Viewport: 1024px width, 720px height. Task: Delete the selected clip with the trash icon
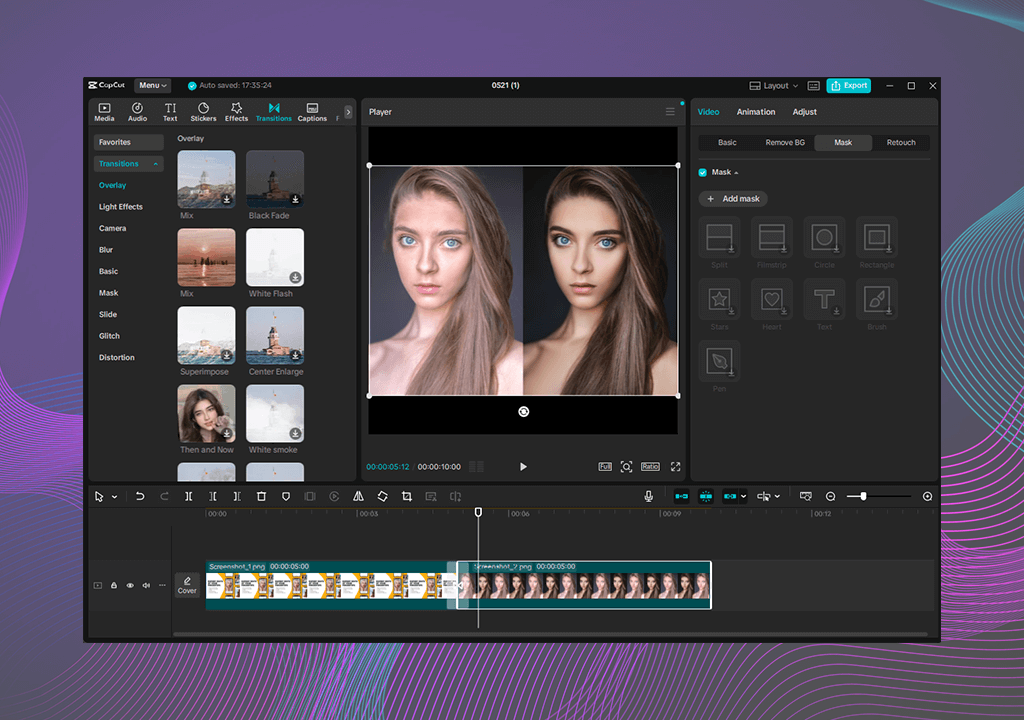coord(261,497)
